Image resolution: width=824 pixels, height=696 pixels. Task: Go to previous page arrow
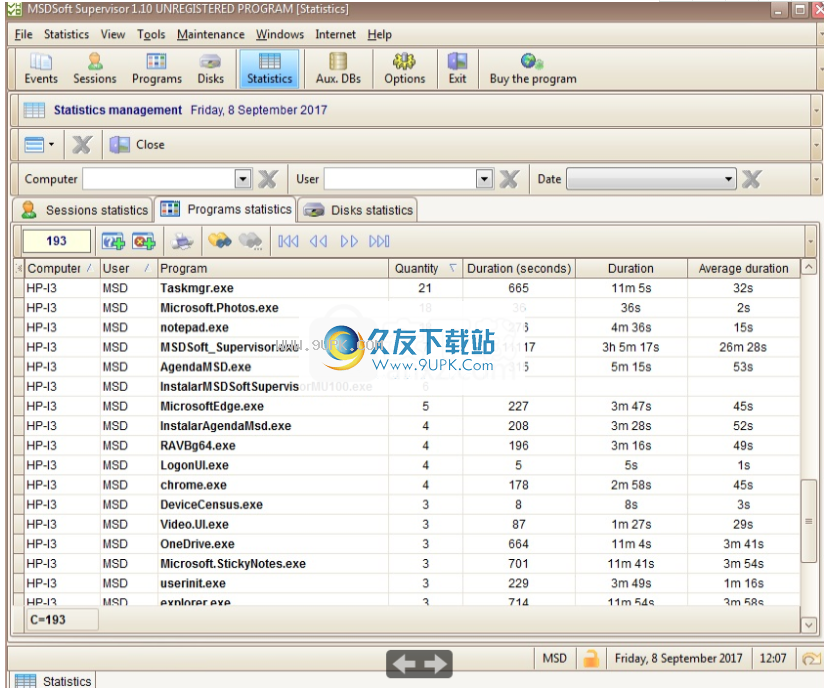click(318, 241)
